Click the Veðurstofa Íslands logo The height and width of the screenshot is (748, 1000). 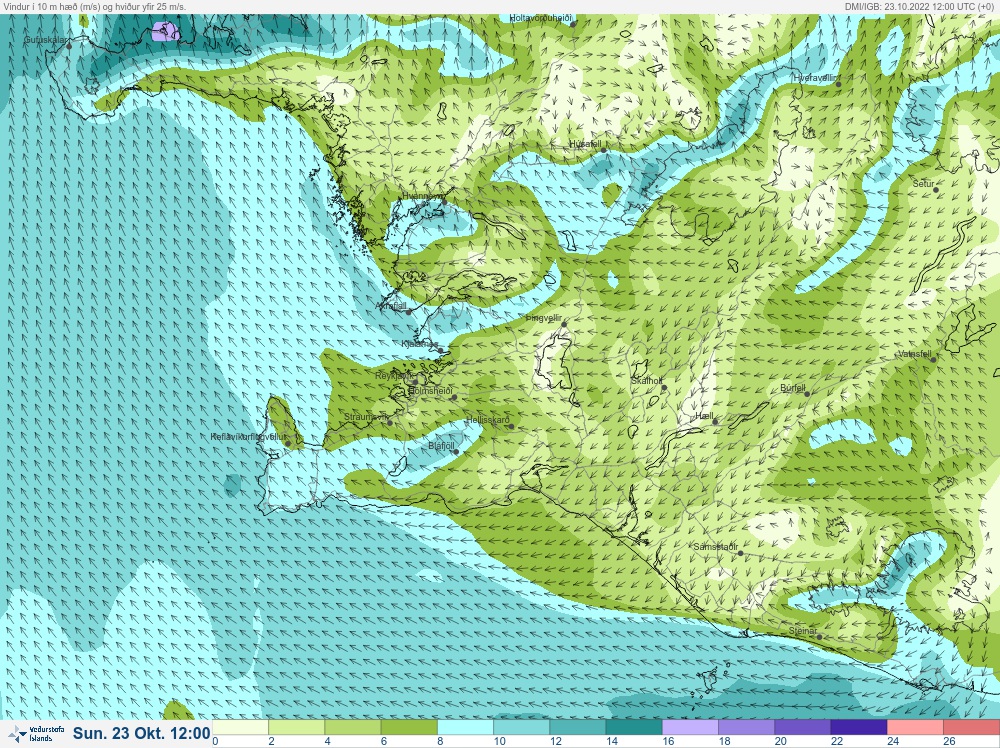[36, 734]
